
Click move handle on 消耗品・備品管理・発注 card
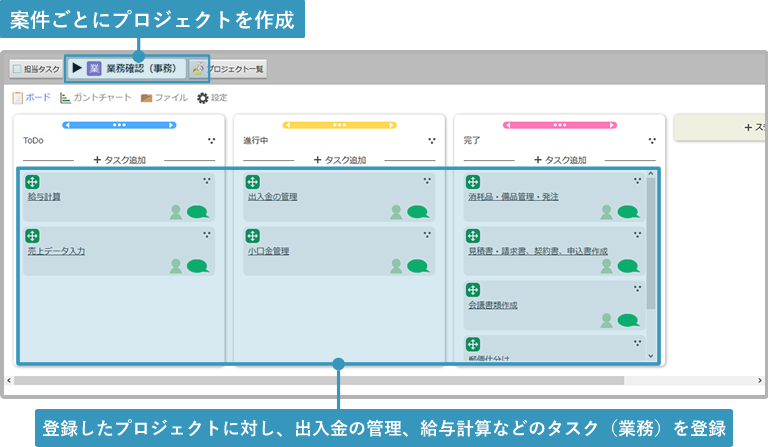point(473,182)
